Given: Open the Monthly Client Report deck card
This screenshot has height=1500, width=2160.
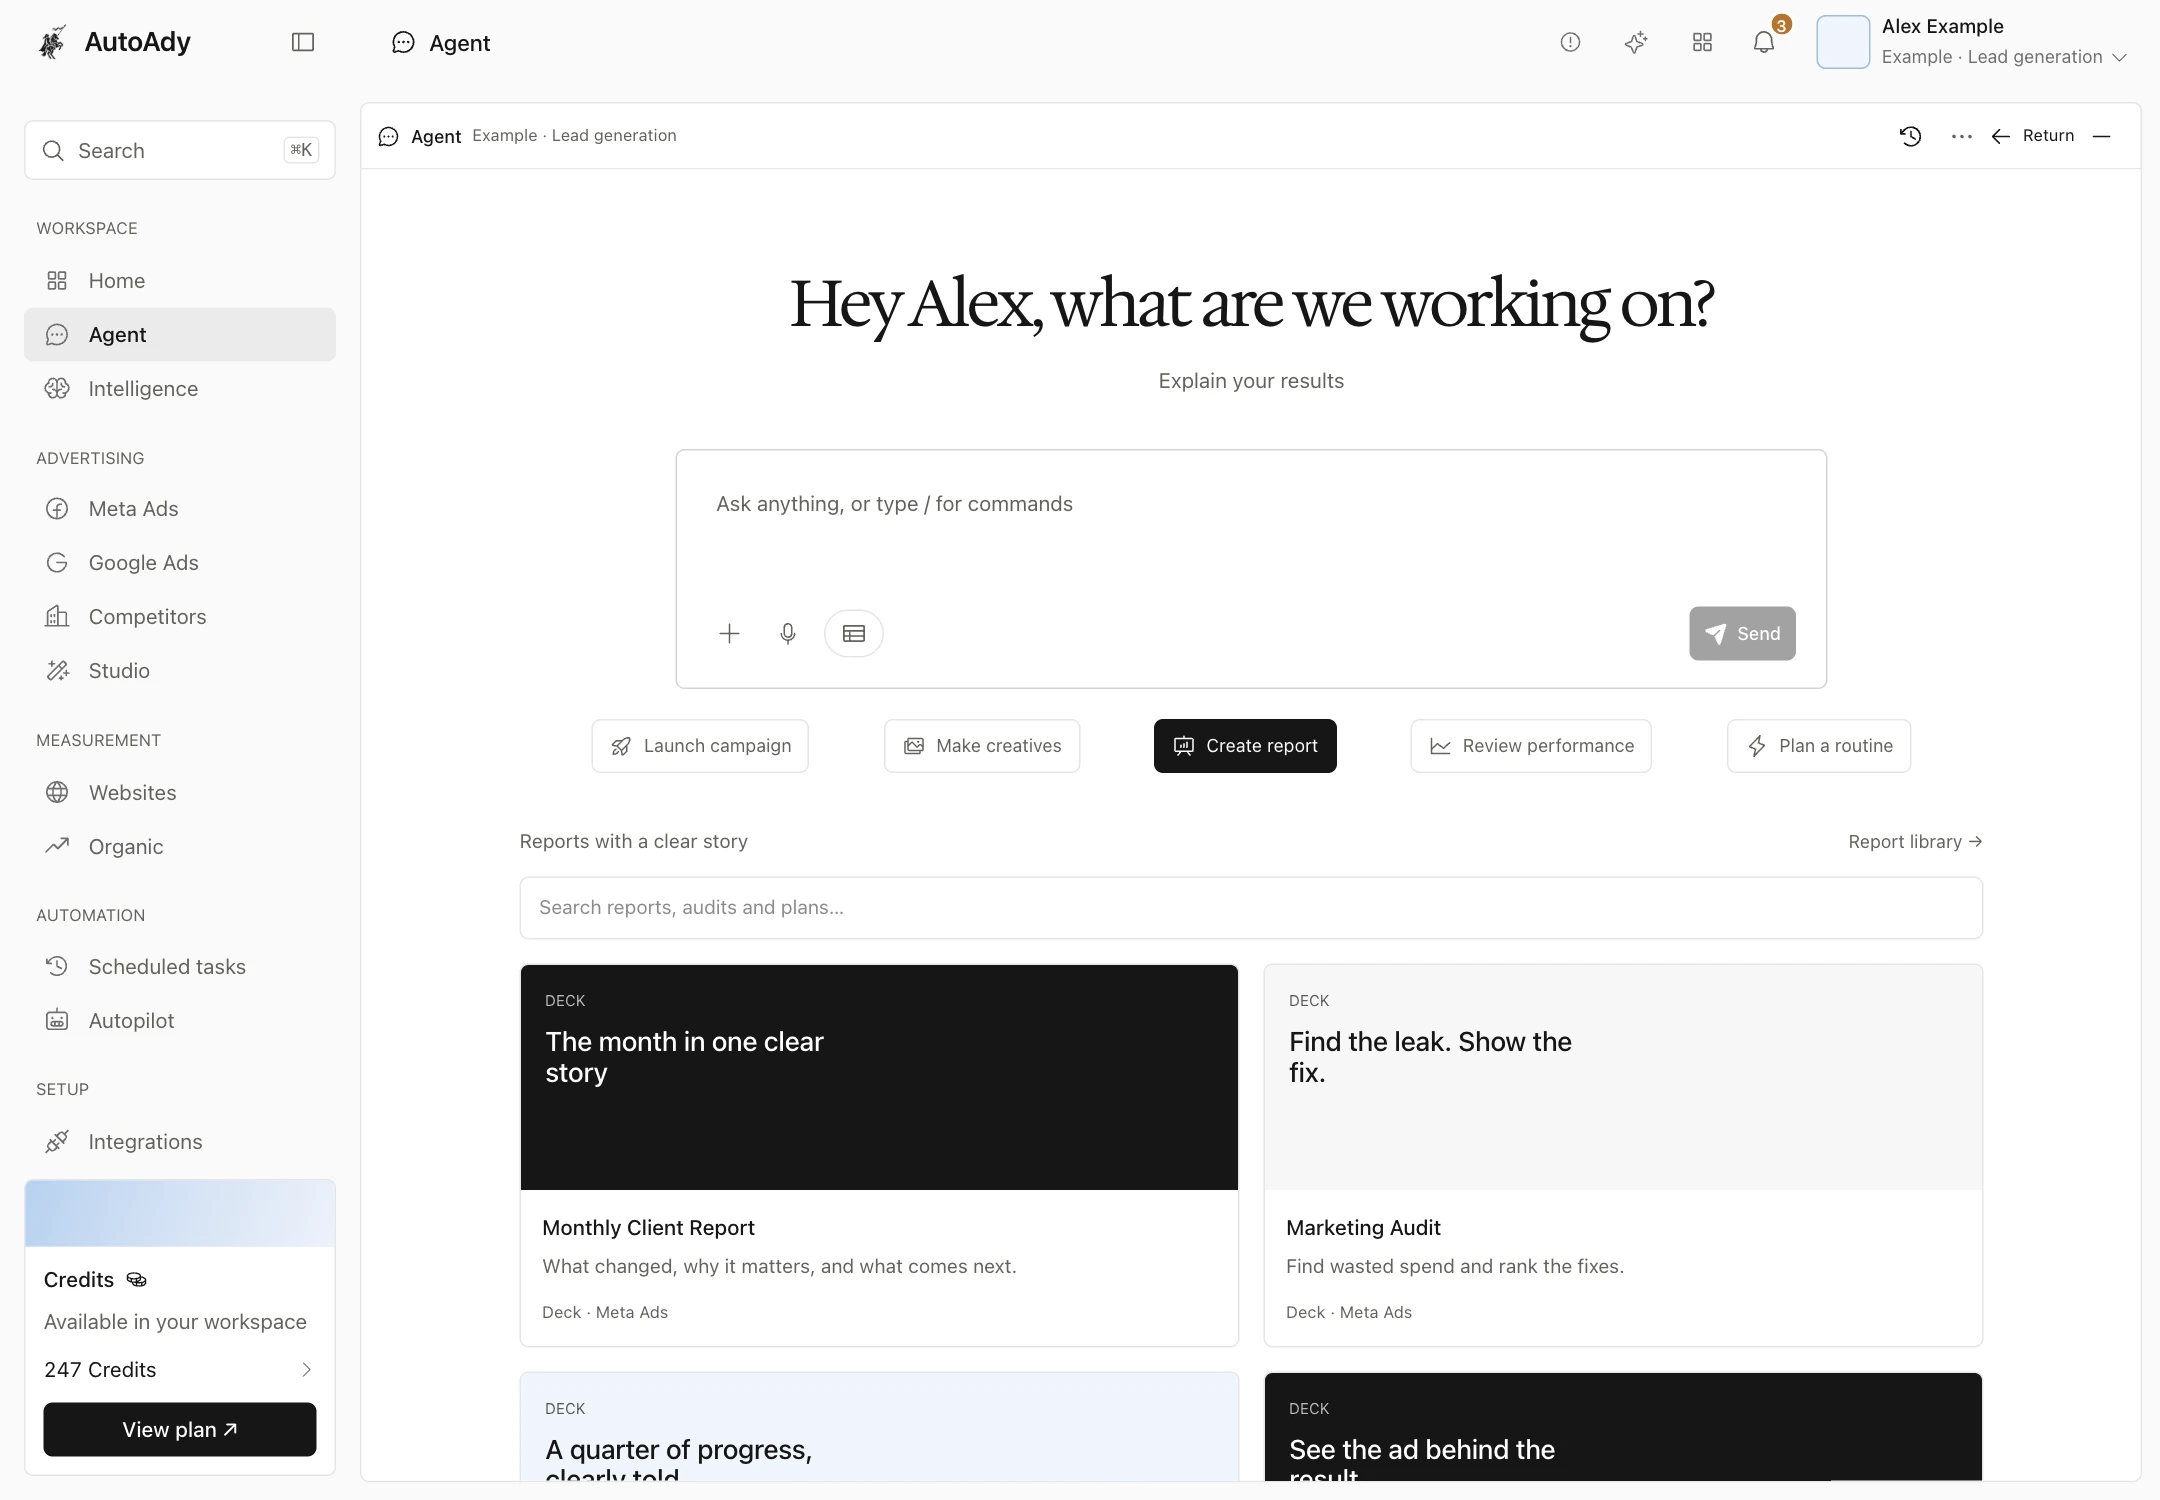Looking at the screenshot, I should [x=879, y=1155].
